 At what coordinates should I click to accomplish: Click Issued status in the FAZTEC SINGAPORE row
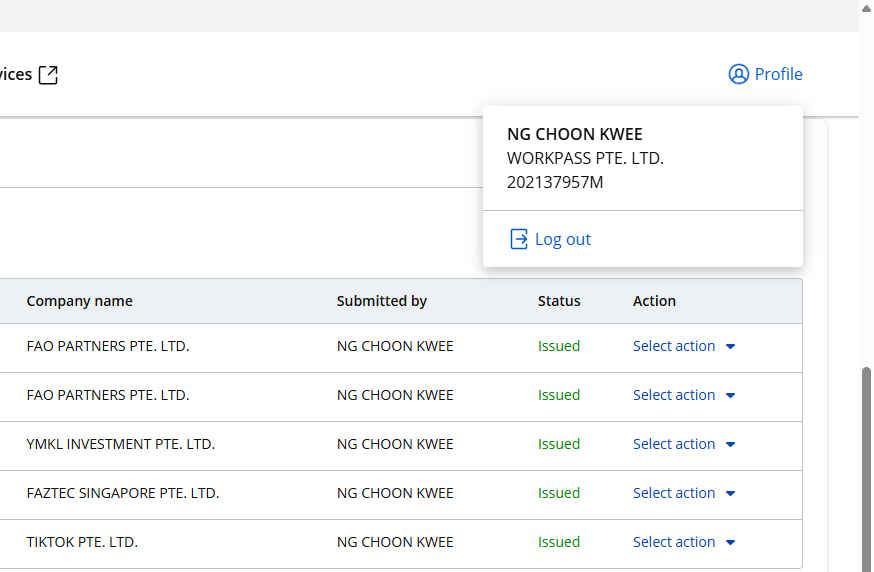[559, 493]
